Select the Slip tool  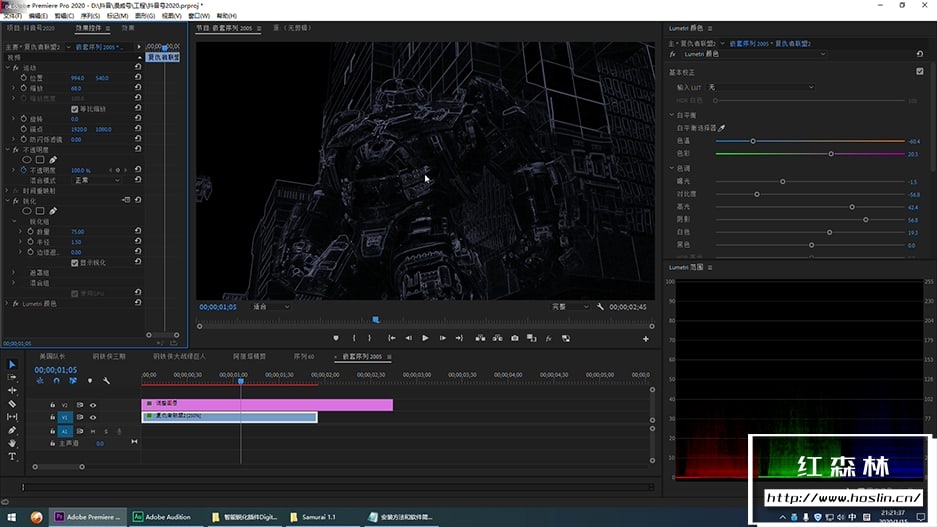[12, 417]
